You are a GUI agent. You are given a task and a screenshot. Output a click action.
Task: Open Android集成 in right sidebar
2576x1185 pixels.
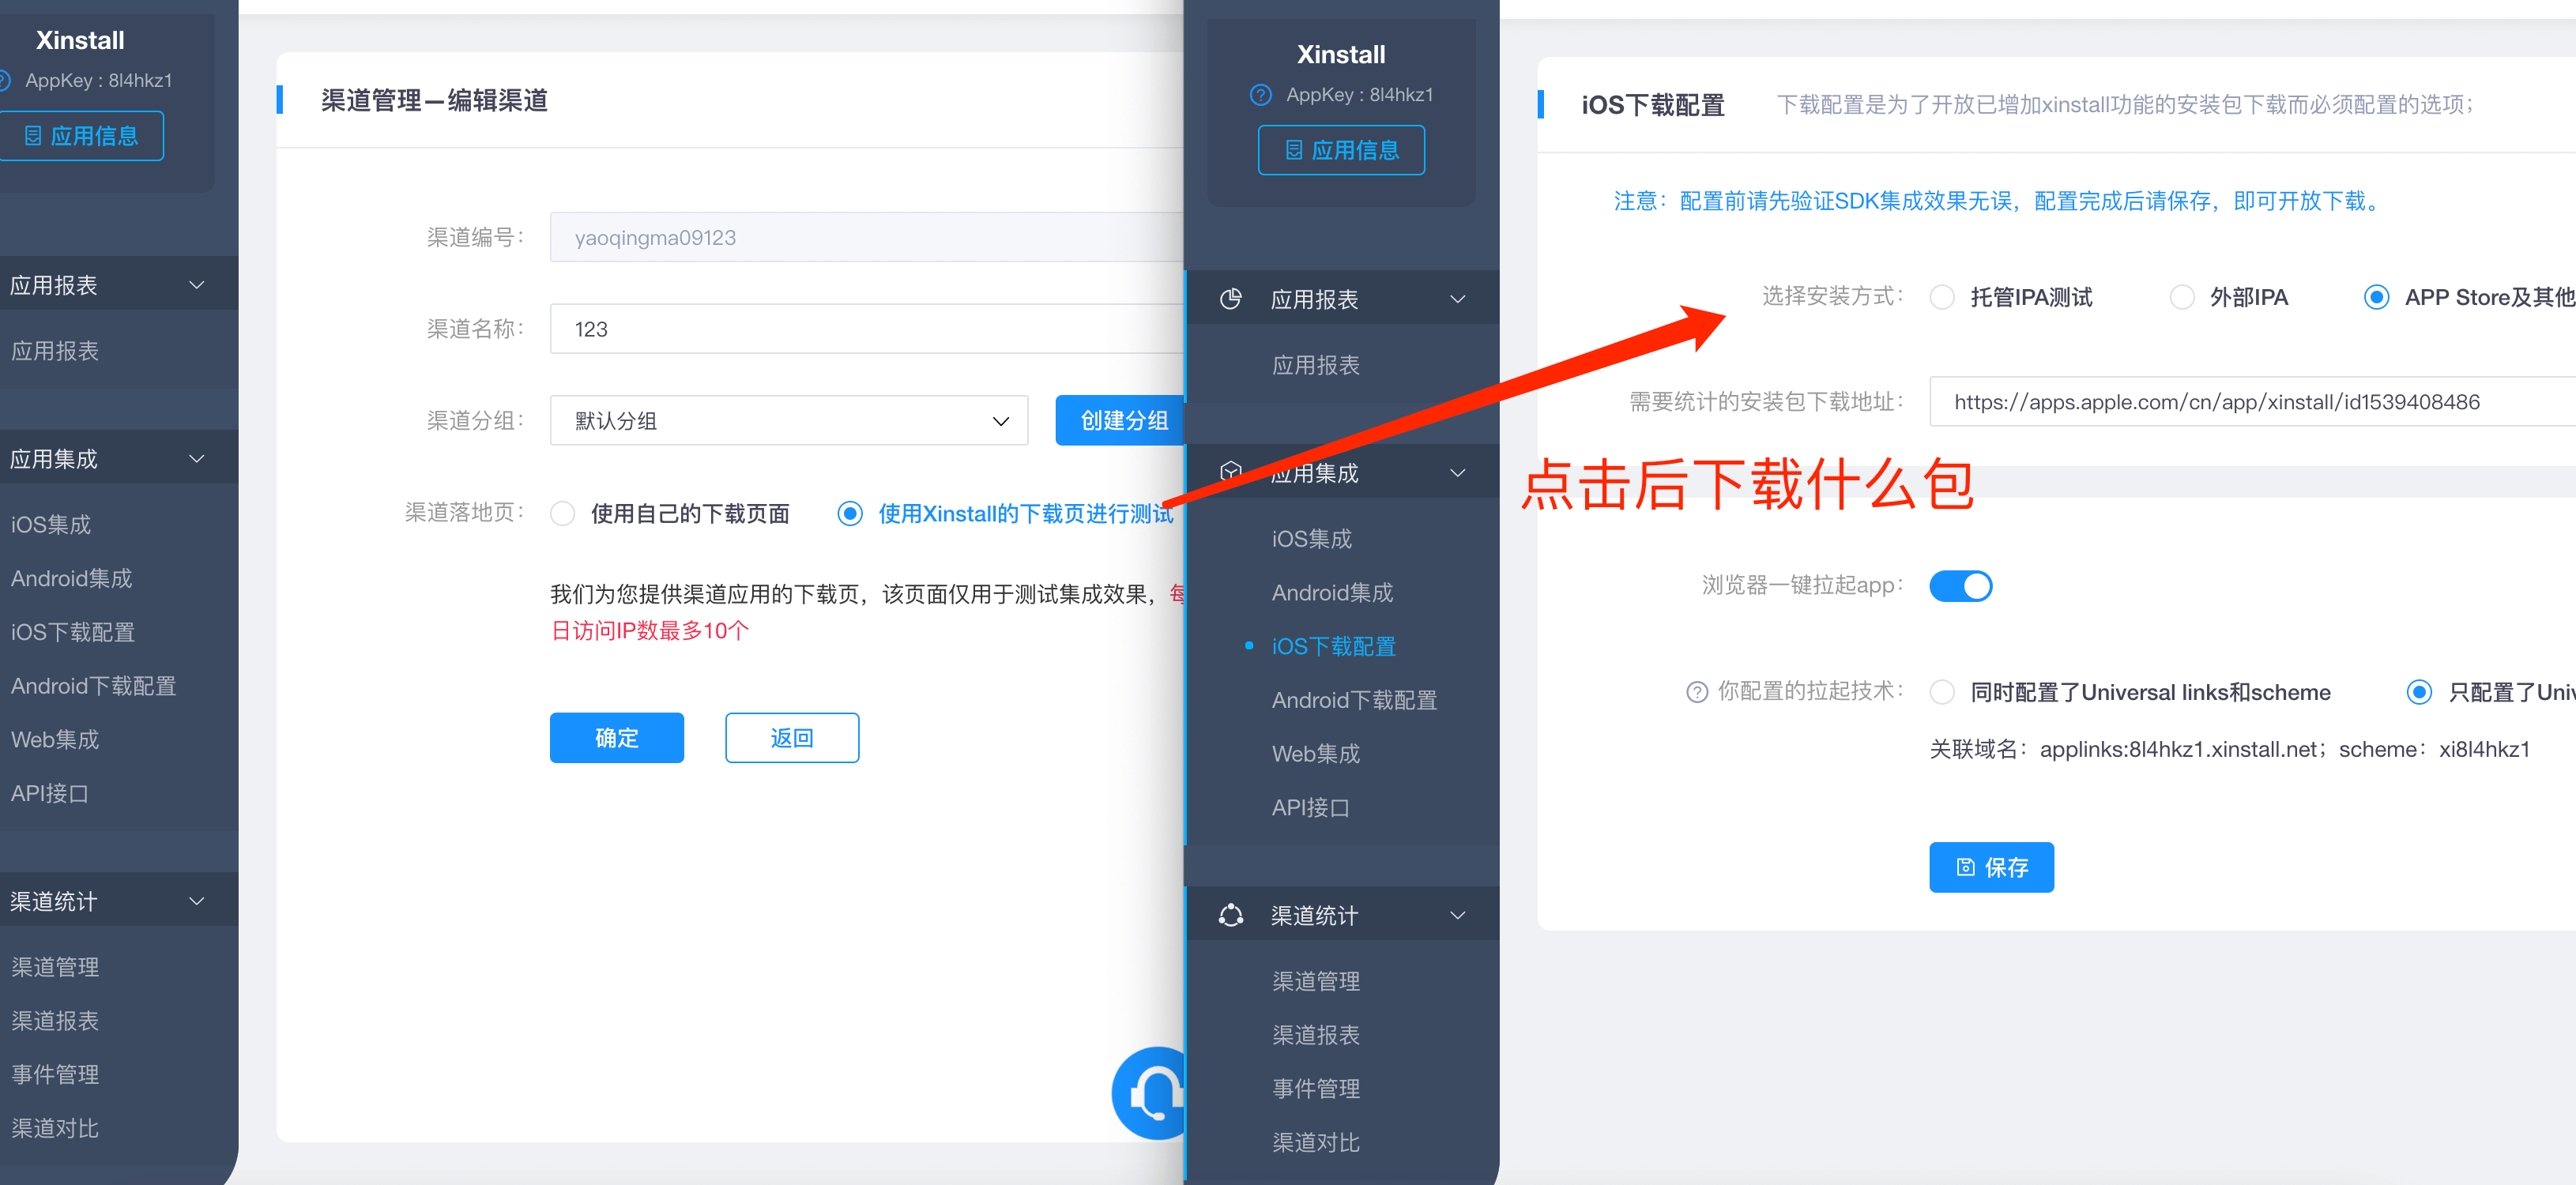click(1332, 593)
